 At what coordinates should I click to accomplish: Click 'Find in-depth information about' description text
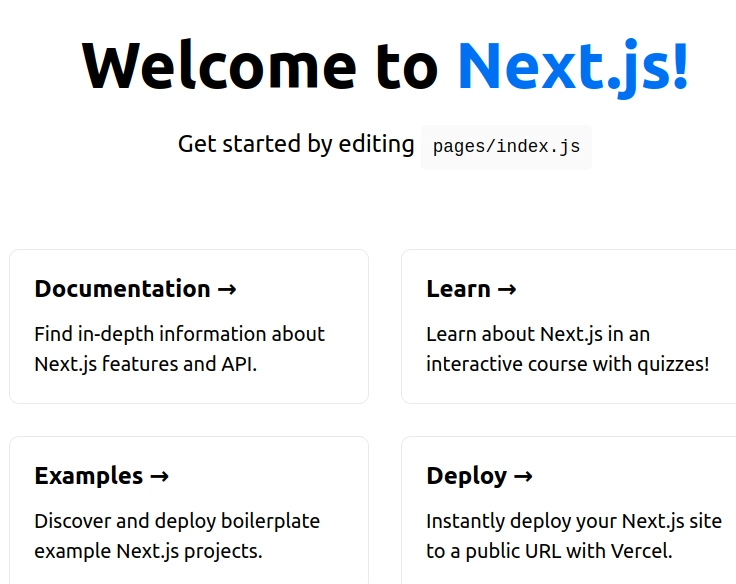(179, 334)
